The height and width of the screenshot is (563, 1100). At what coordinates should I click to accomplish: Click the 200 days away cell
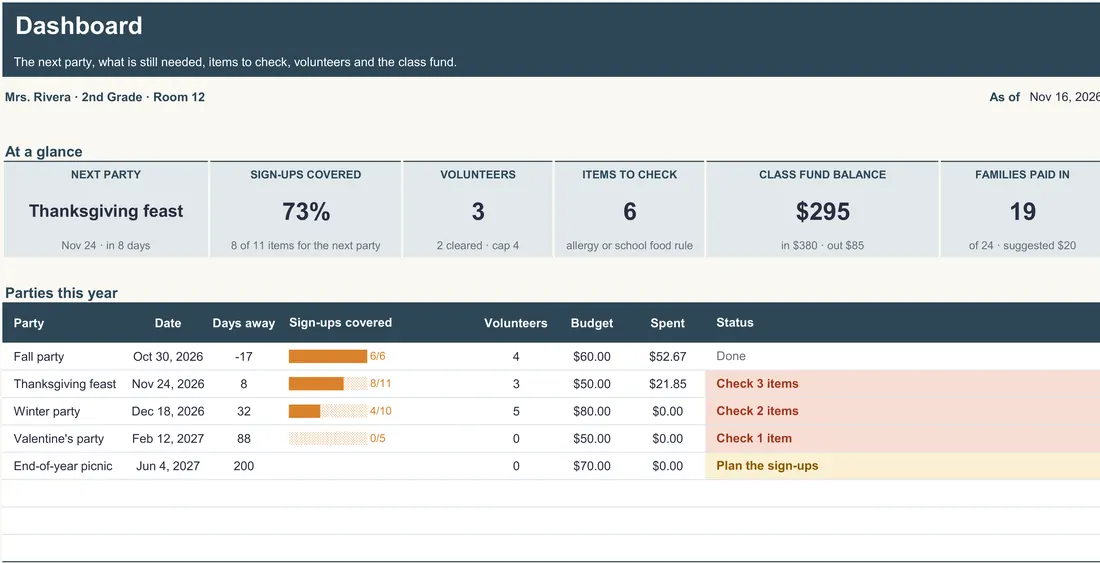tap(243, 466)
